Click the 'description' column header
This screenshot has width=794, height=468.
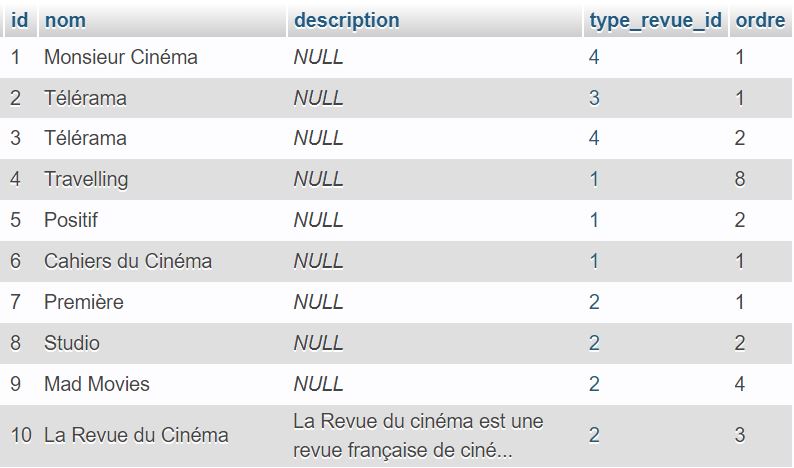pyautogui.click(x=346, y=20)
